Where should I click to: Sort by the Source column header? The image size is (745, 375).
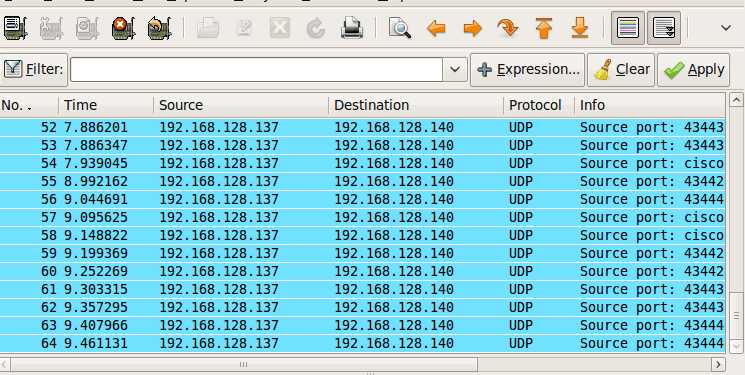coord(241,105)
